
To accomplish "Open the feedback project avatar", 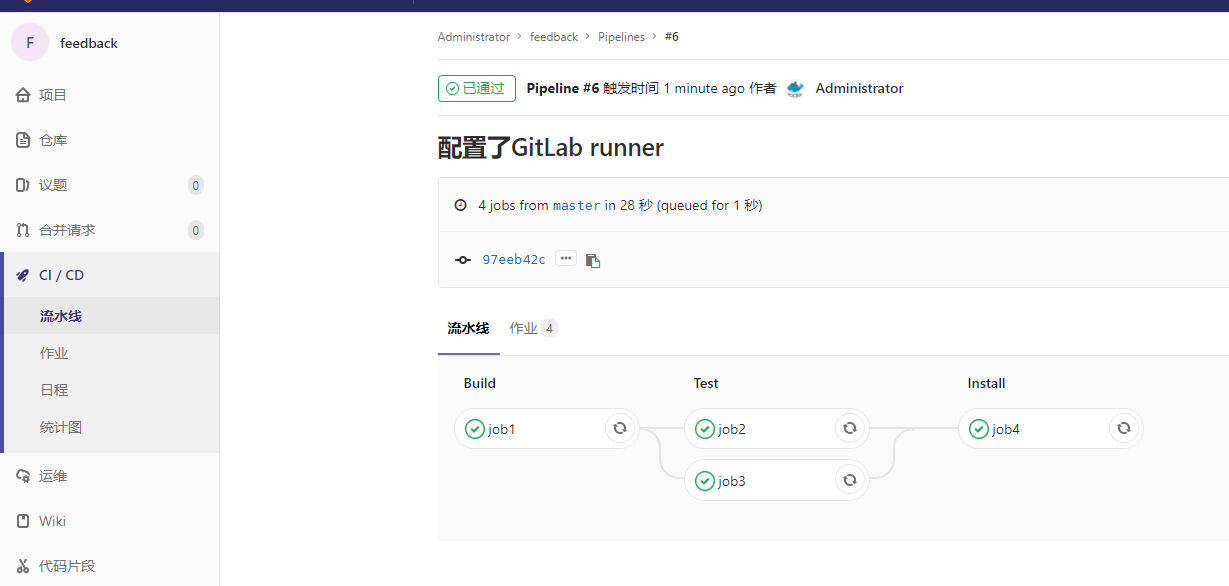I will pyautogui.click(x=30, y=43).
